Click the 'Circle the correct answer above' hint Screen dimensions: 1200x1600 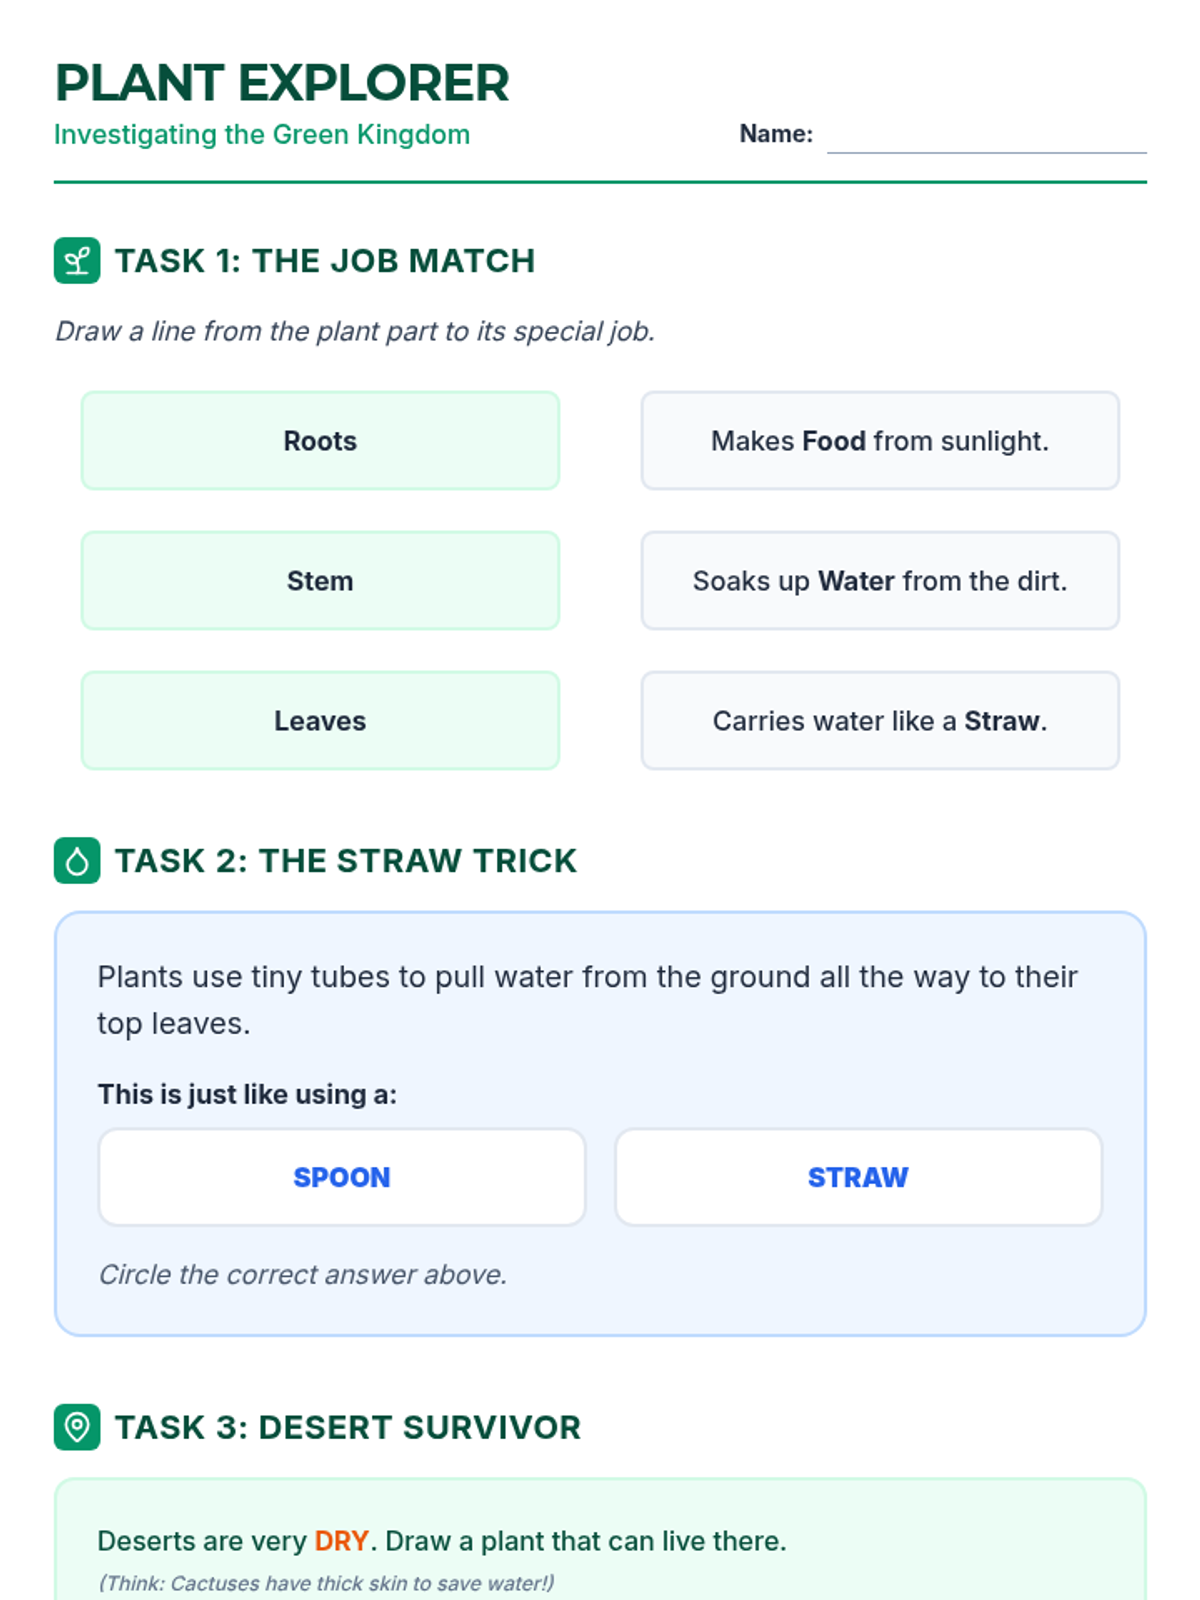[303, 1275]
